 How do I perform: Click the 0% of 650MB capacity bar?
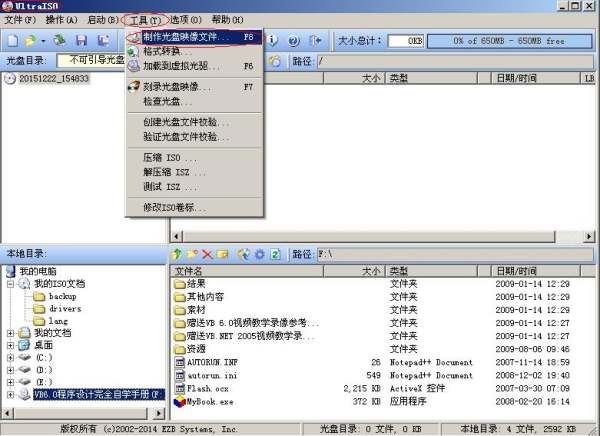pyautogui.click(x=509, y=41)
